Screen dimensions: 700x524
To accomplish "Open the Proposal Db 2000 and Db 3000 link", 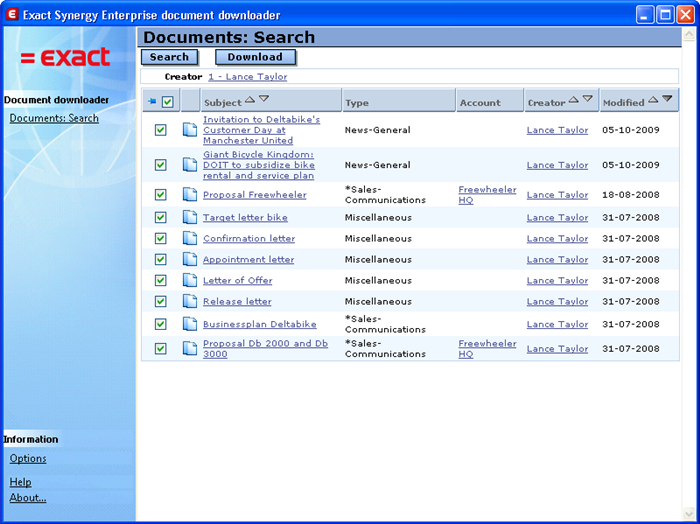I will [x=265, y=349].
